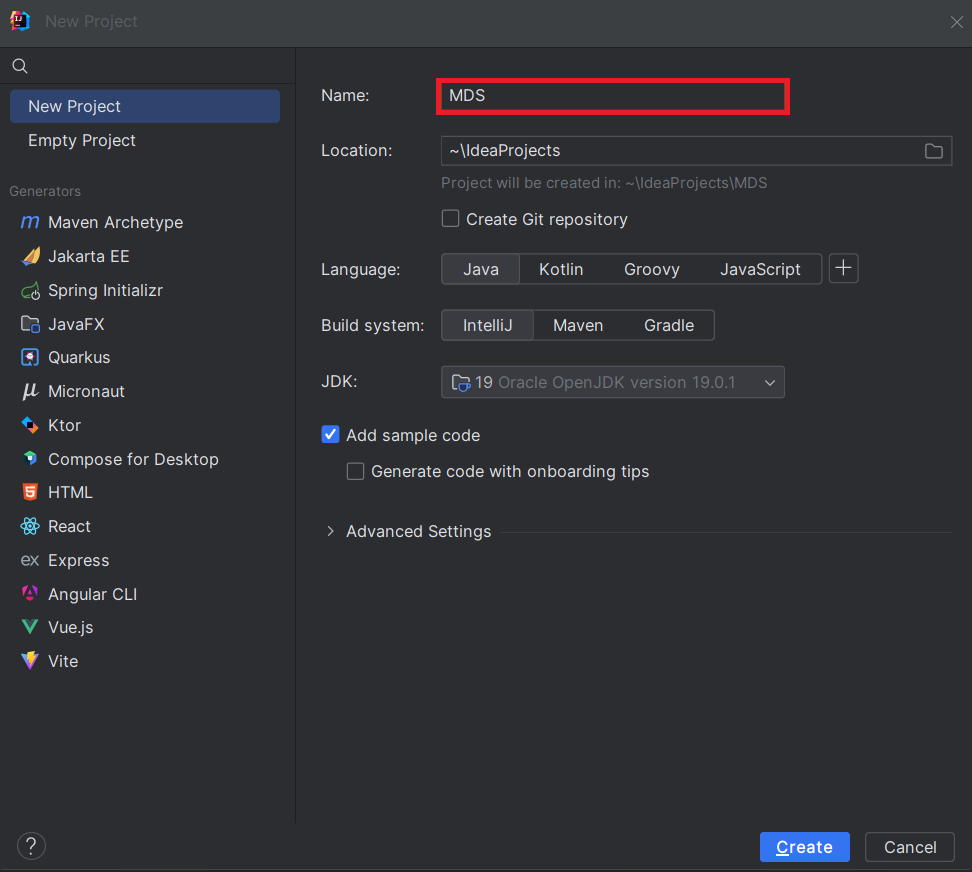Click the Create button
This screenshot has width=972, height=872.
[804, 847]
